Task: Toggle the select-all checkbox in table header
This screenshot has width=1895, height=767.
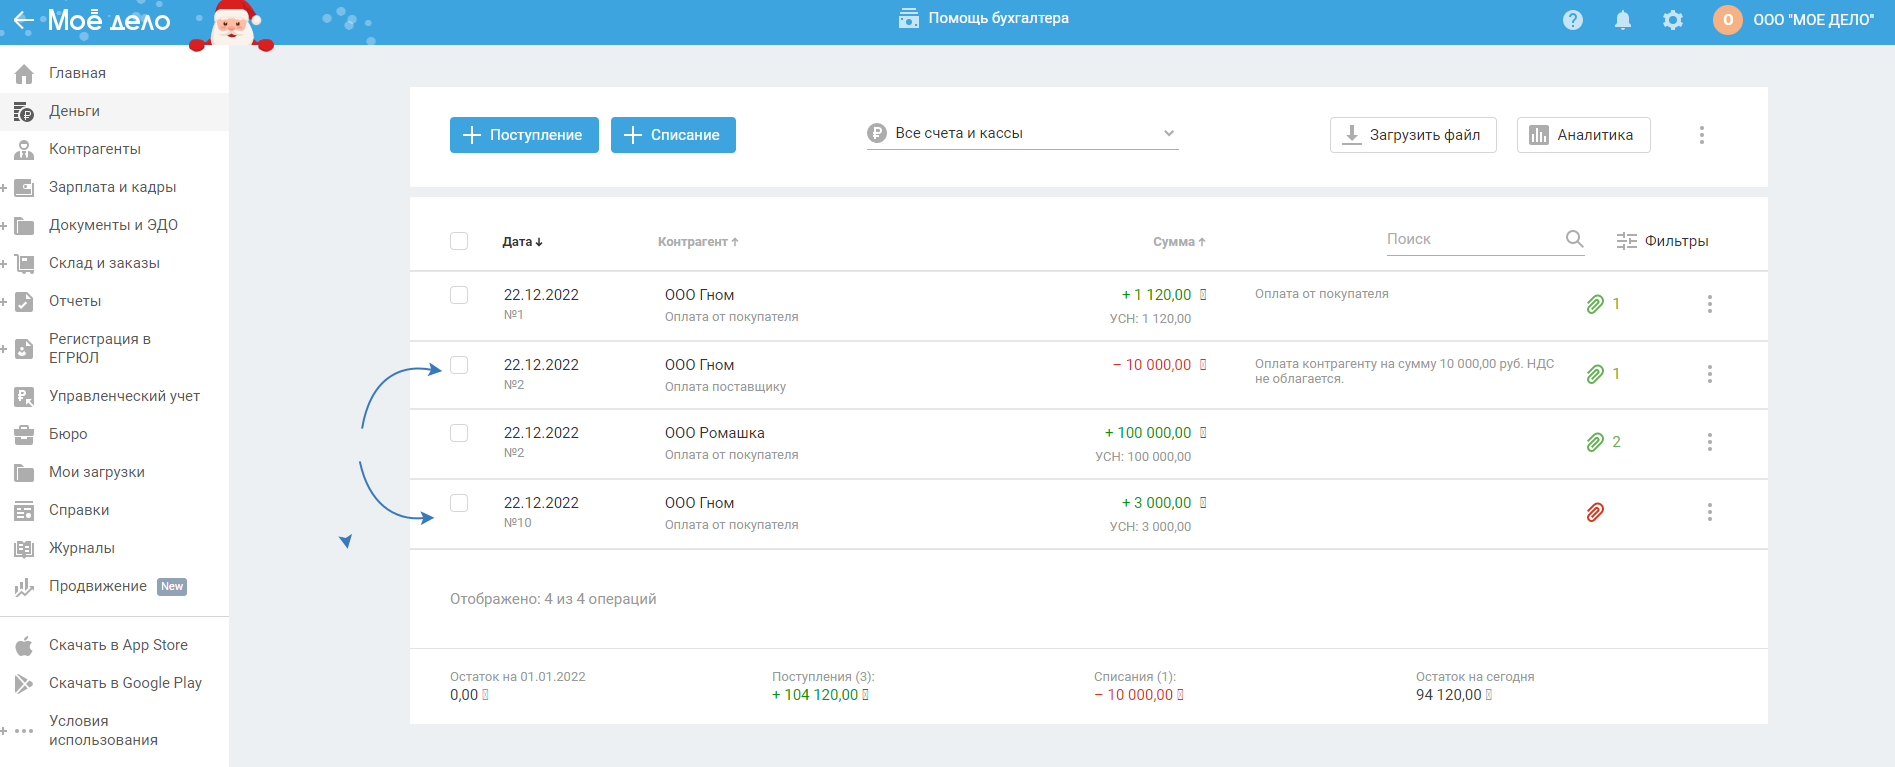Action: point(459,241)
